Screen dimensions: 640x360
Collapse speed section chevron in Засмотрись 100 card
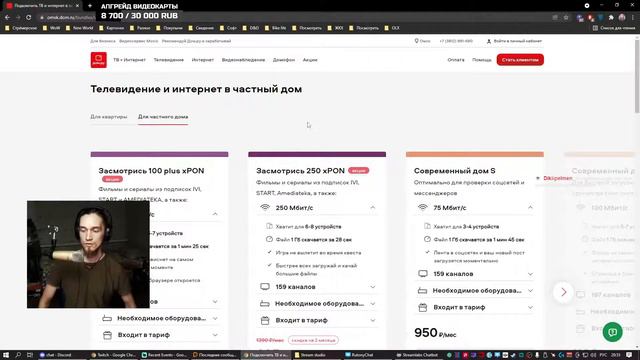(215, 214)
